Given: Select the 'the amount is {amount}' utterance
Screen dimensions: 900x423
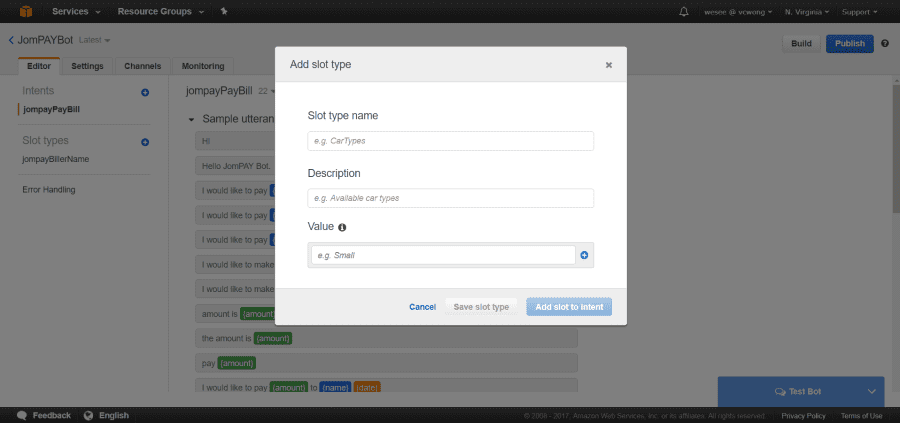Looking at the screenshot, I should pyautogui.click(x=386, y=339).
